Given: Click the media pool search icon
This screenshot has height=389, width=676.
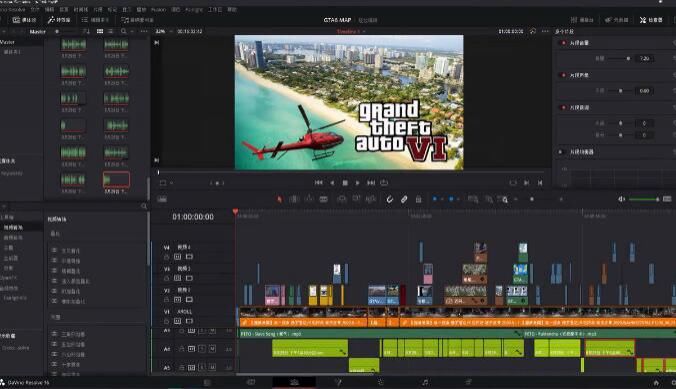Looking at the screenshot, I should [x=124, y=31].
